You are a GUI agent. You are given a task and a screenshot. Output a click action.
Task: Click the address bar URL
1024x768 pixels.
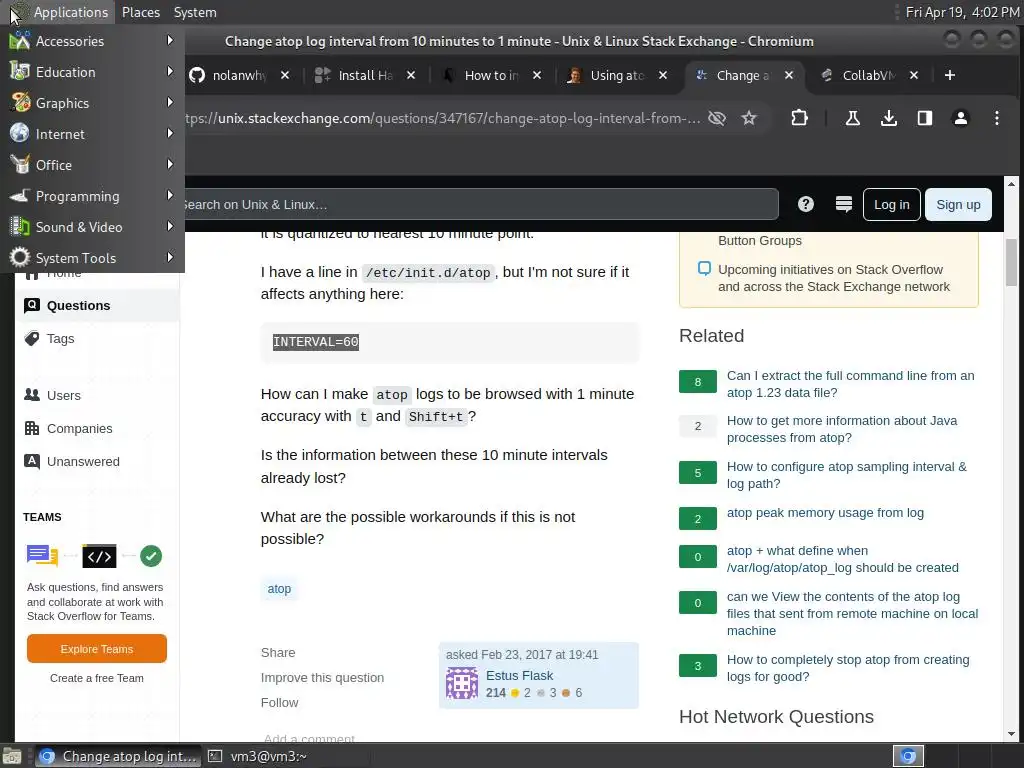tap(443, 118)
